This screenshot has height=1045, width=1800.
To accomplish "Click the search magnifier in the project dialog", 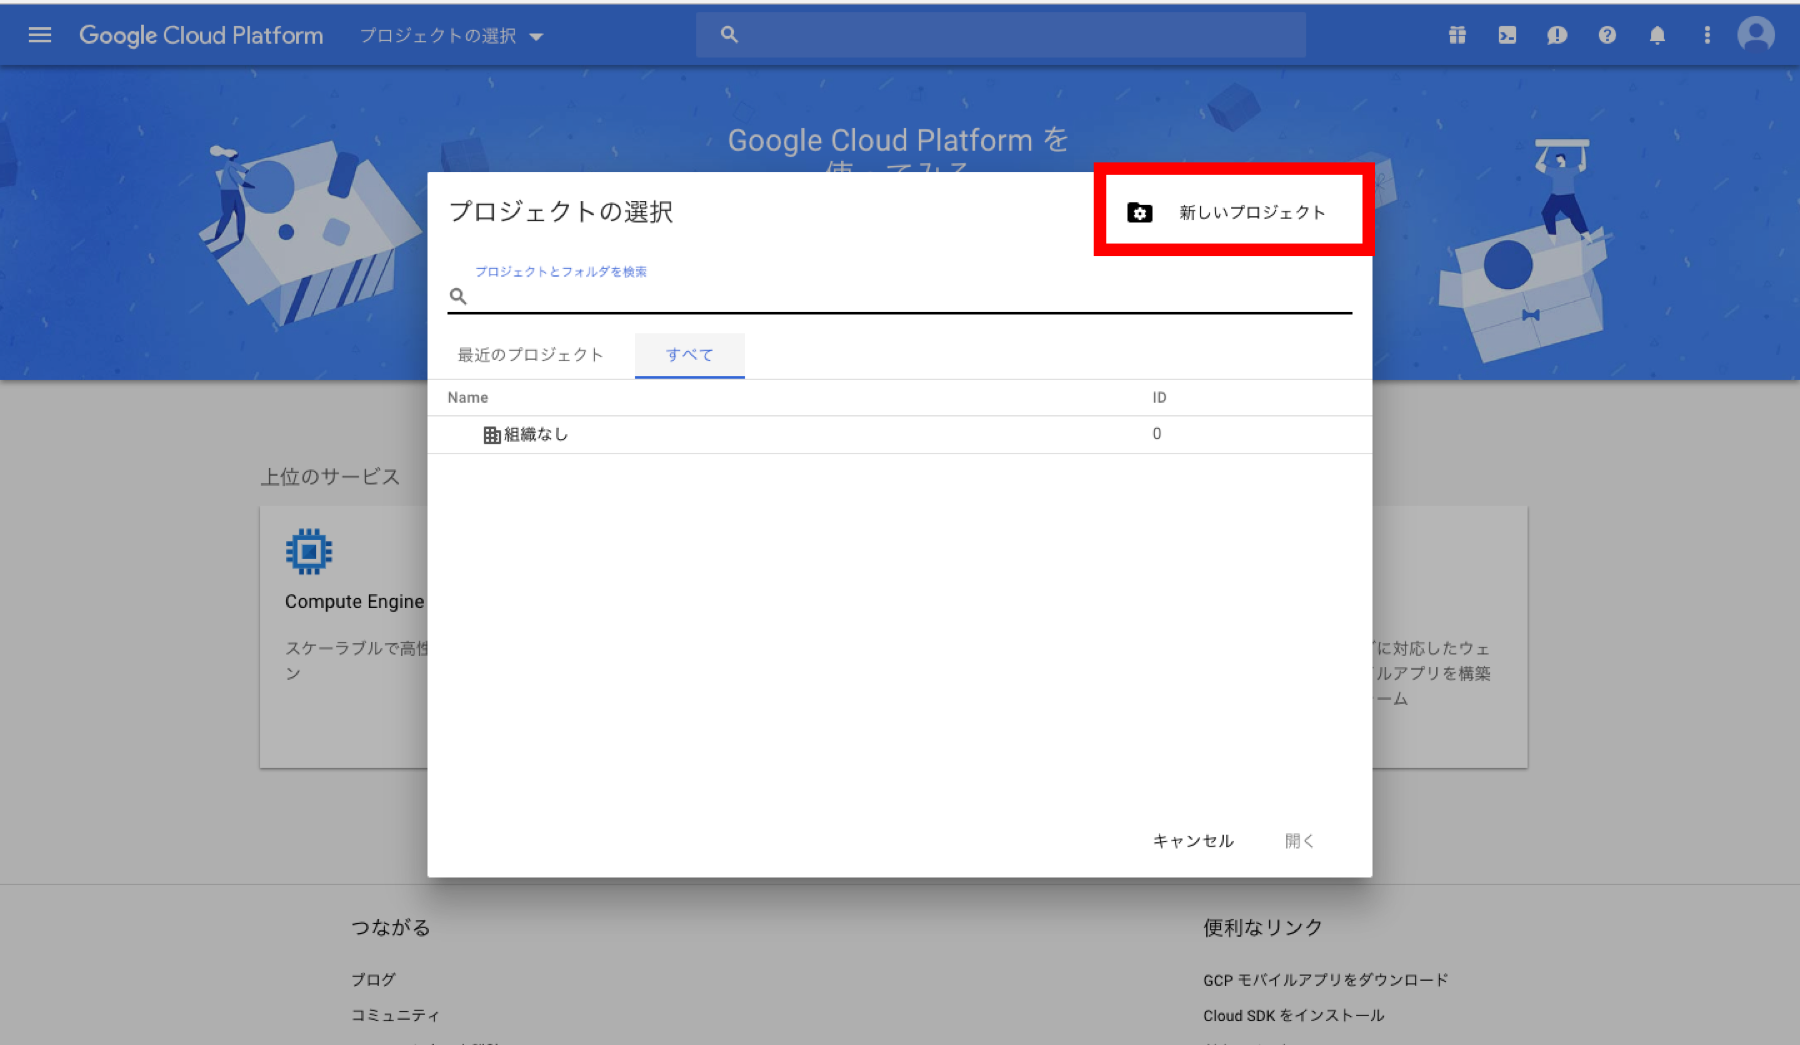I will click(459, 296).
